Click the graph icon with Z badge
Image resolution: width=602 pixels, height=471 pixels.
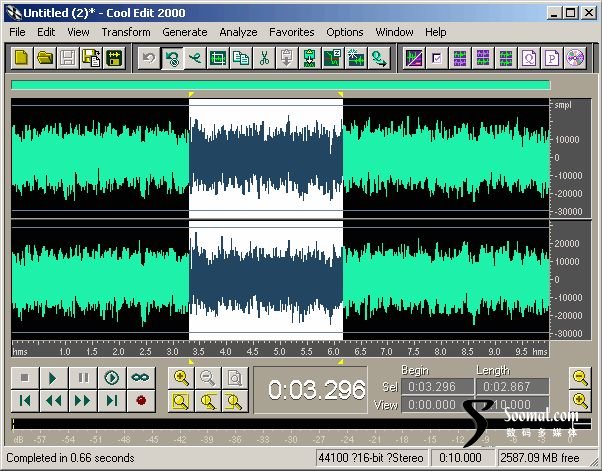[332, 58]
